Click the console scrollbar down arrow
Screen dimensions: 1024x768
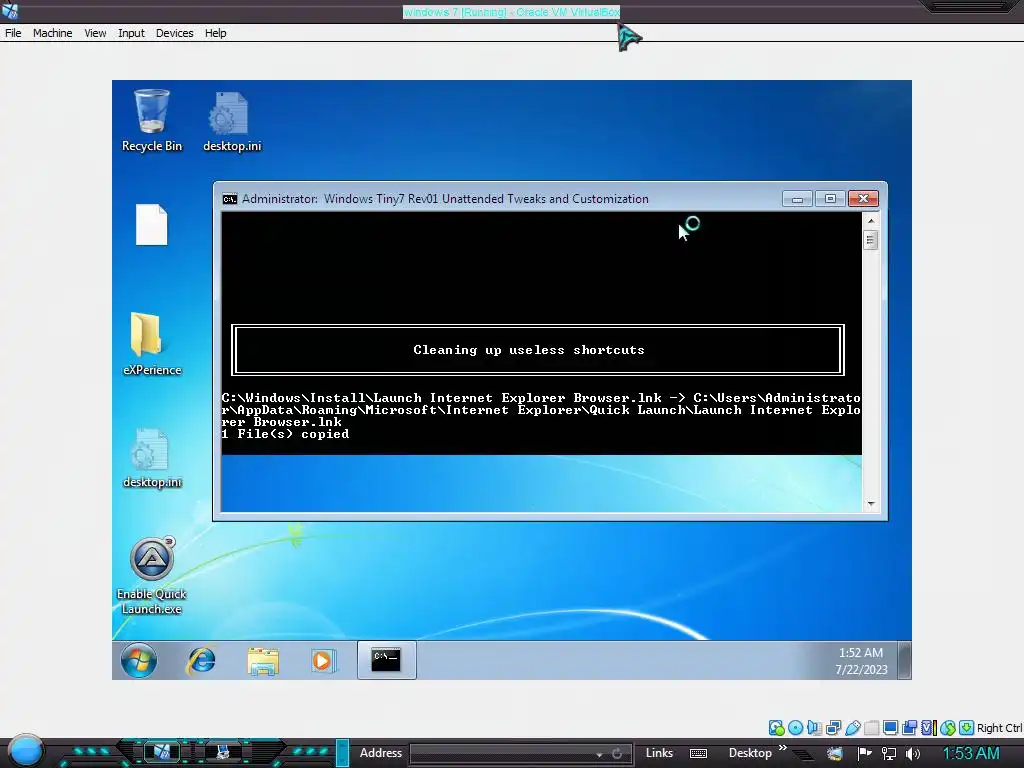(871, 504)
